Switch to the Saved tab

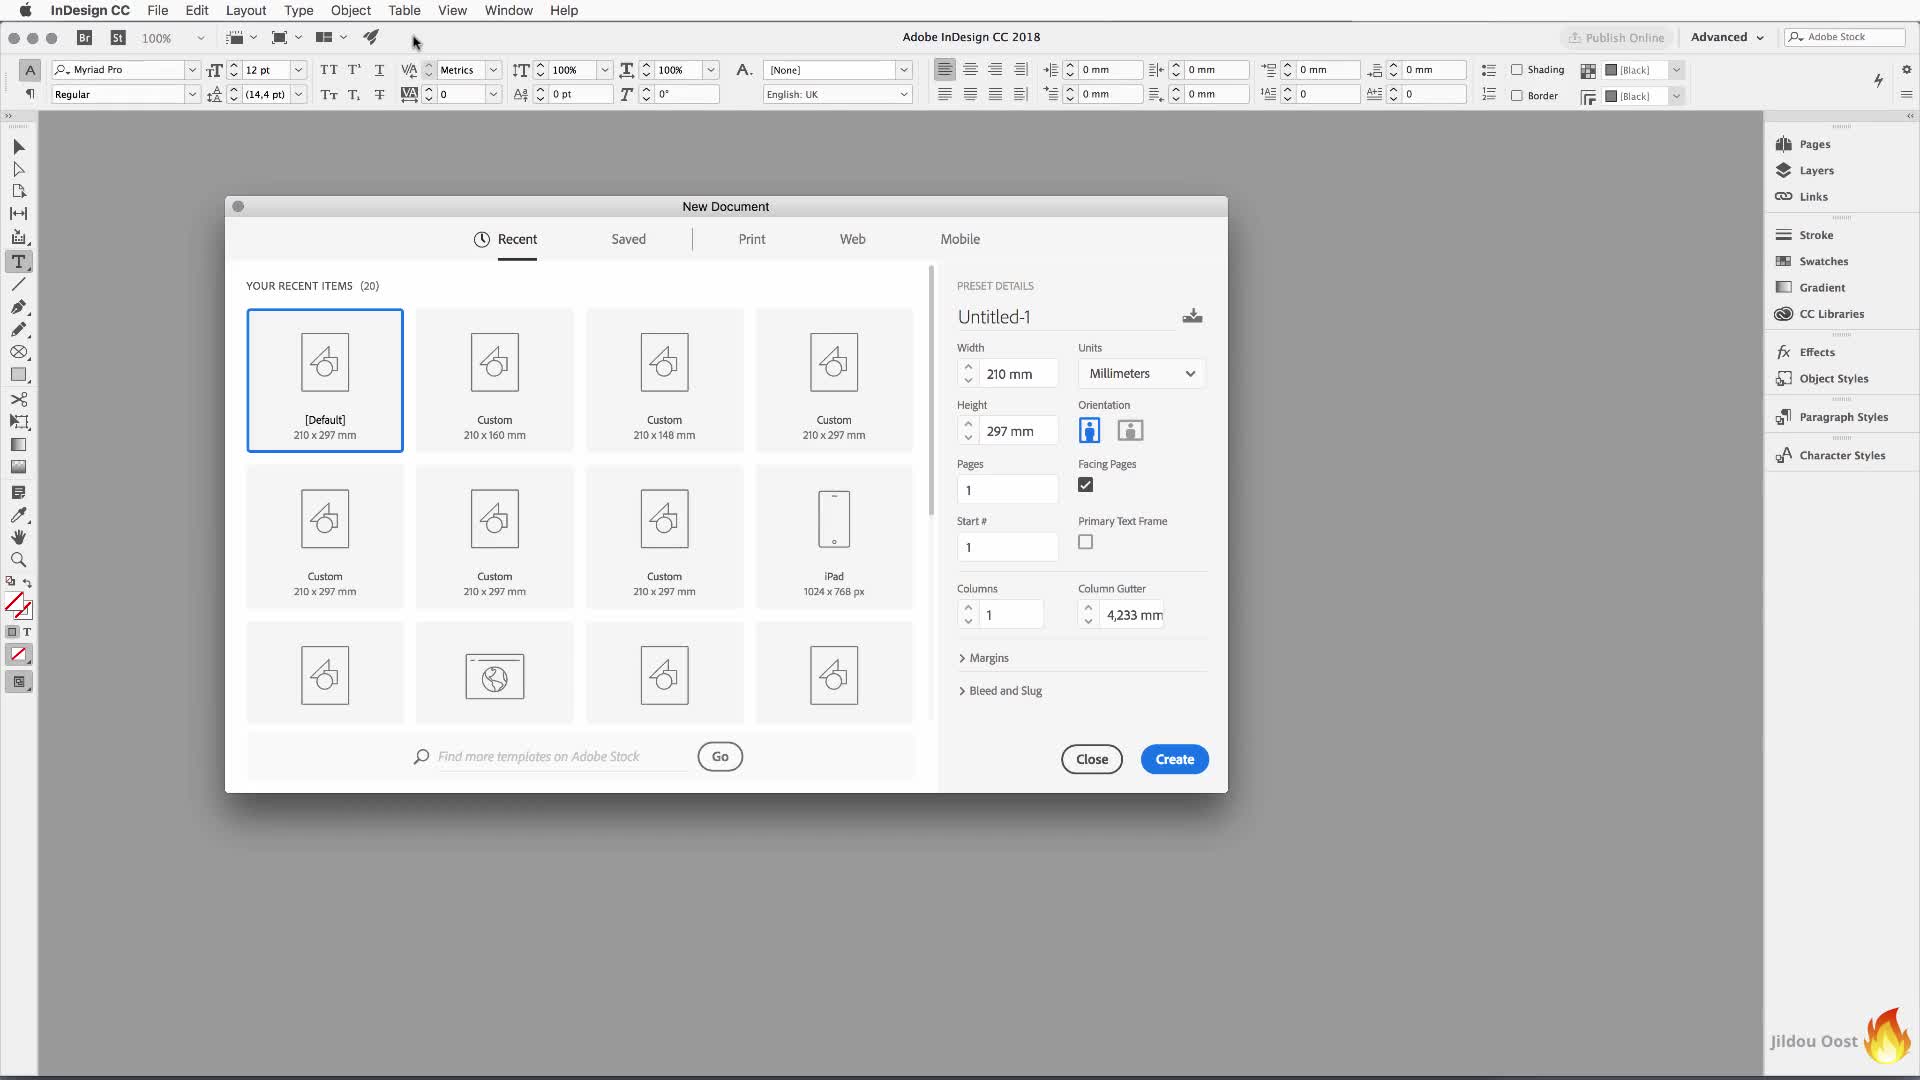628,239
